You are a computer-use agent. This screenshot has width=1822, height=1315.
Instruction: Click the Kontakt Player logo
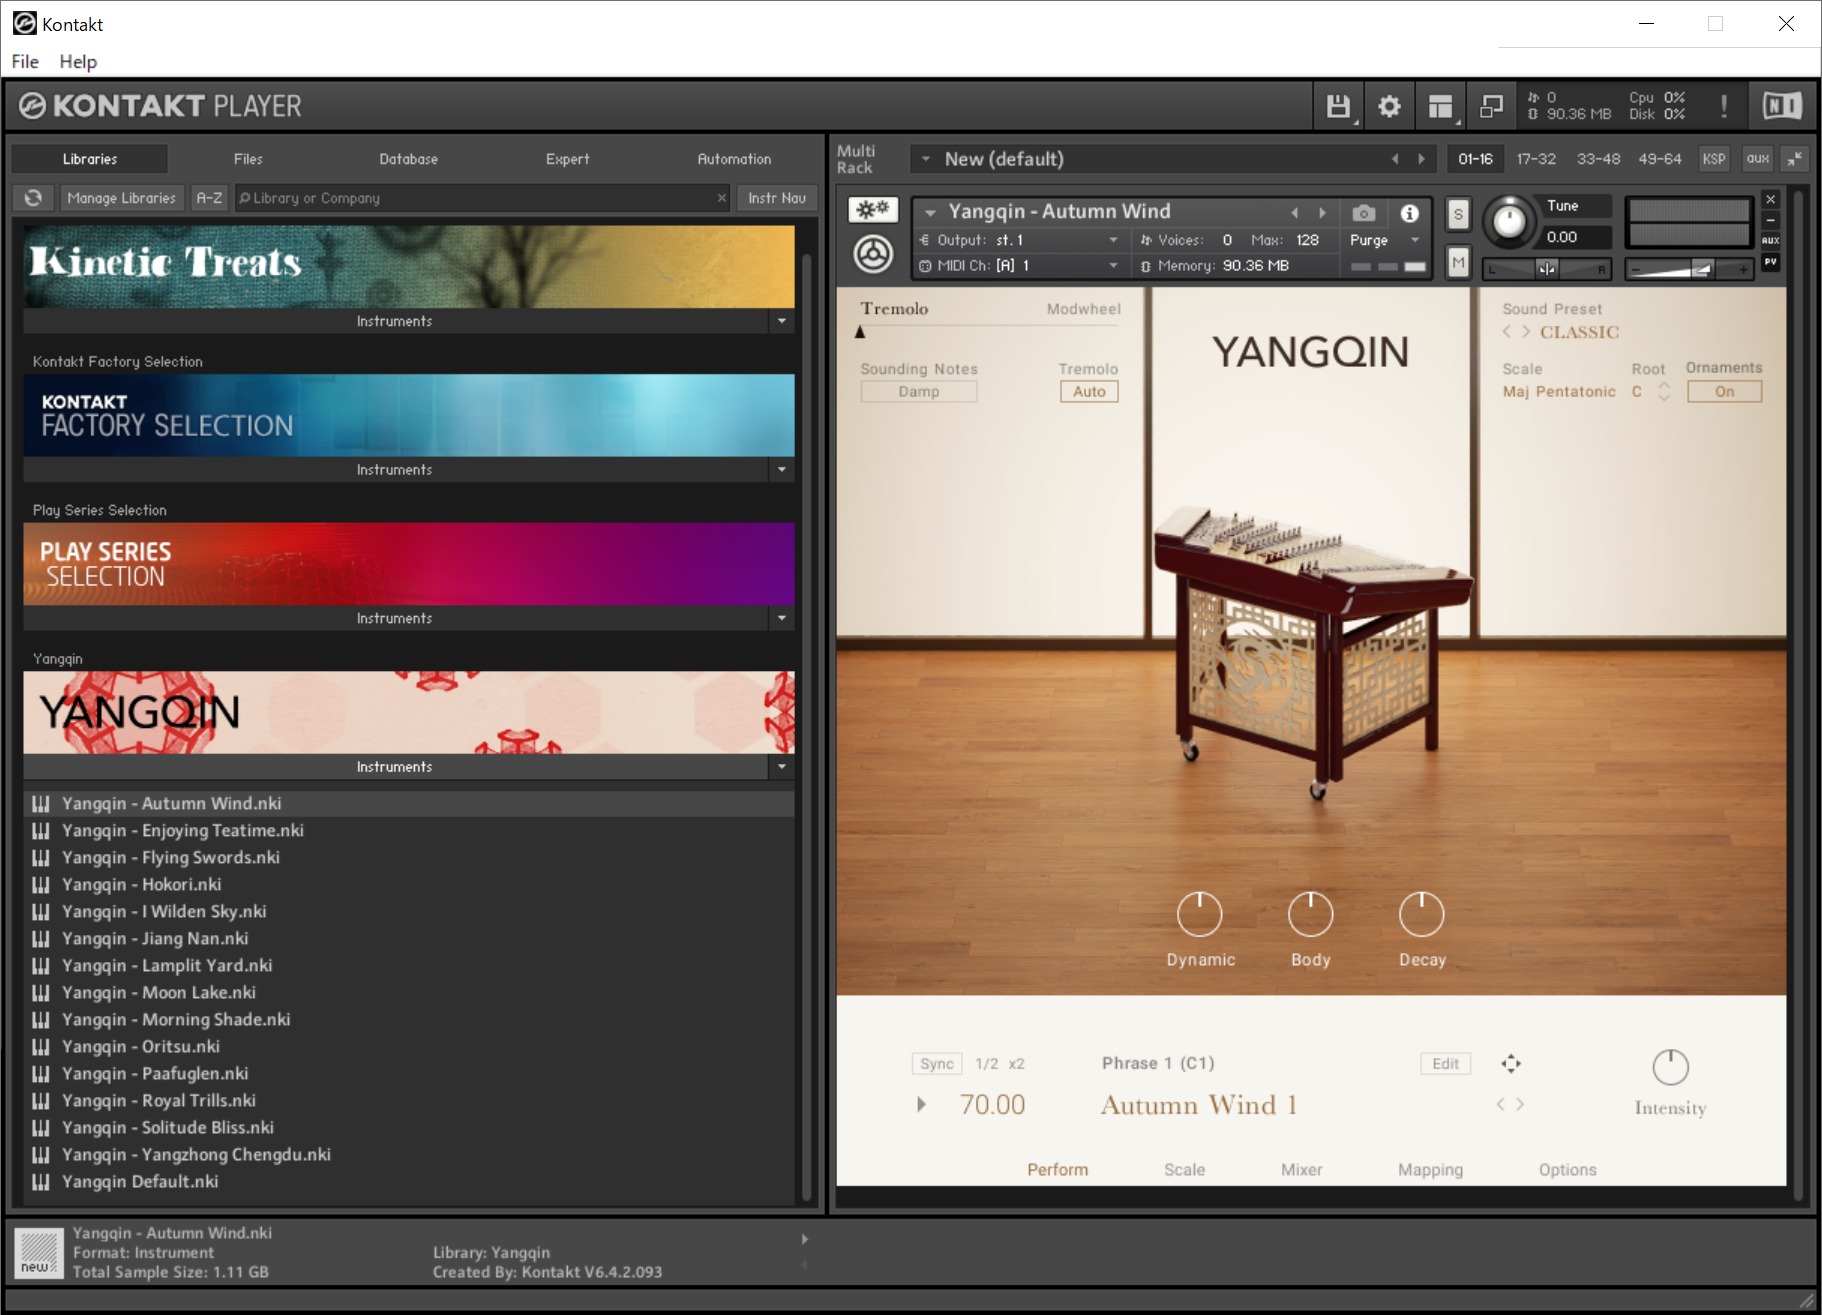[160, 106]
